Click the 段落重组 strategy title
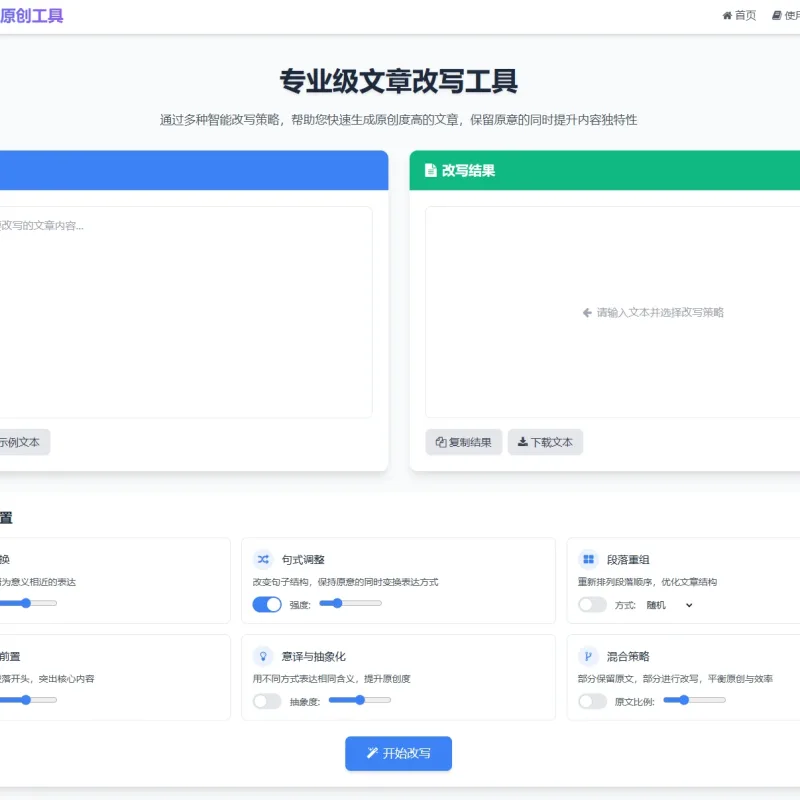The height and width of the screenshot is (800, 800). pyautogui.click(x=628, y=560)
